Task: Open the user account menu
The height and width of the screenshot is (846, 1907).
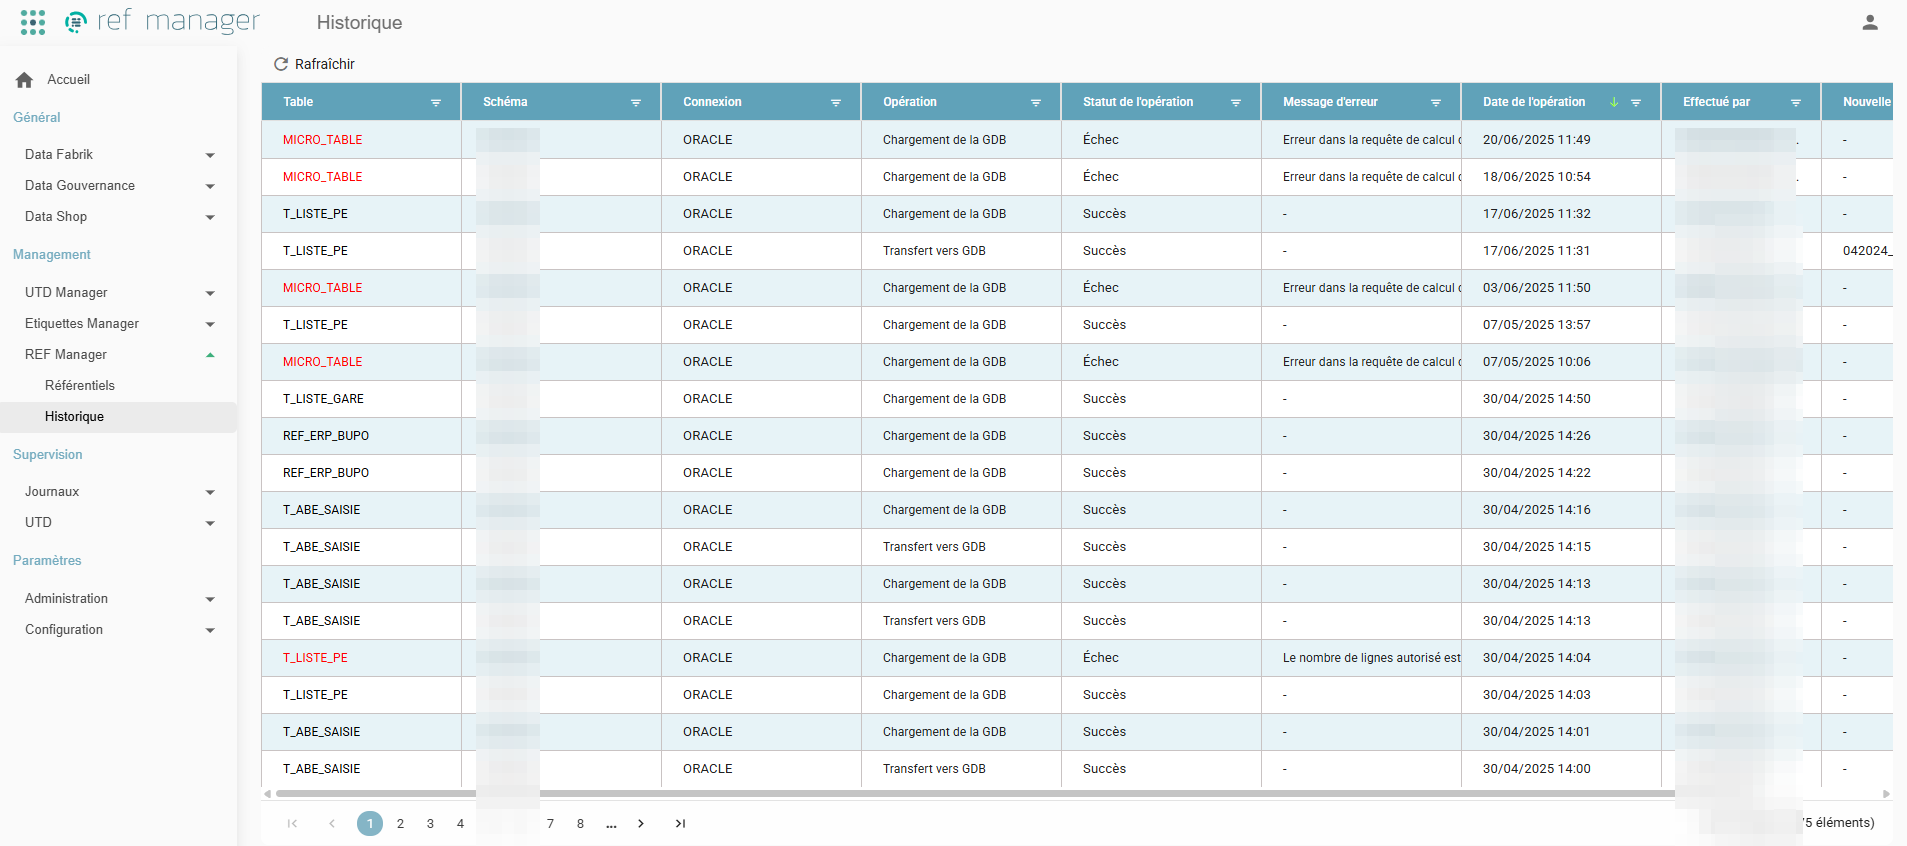Action: coord(1869,22)
